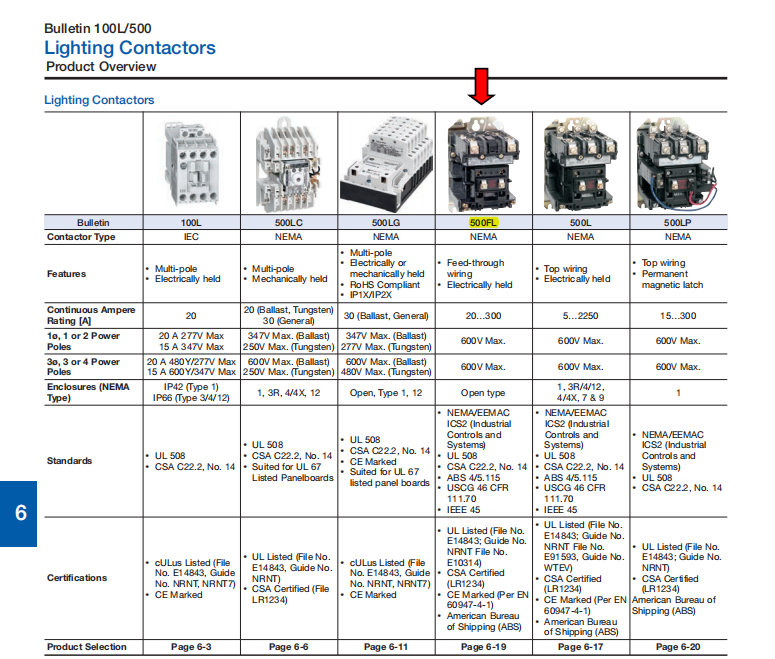Viewport: 775px width, 659px height.
Task: Click the '1, 3R, 4/4X, 12' enclosure cell
Action: (289, 393)
